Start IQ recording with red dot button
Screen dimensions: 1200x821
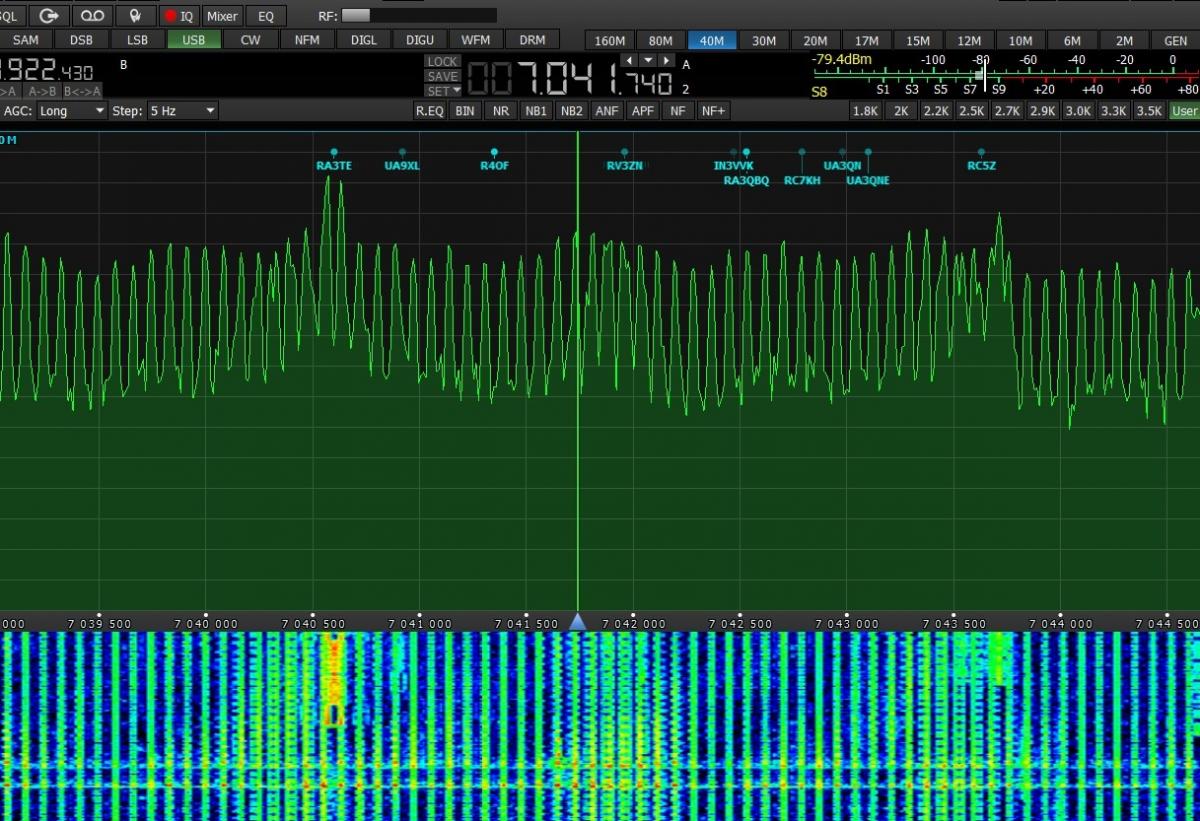tap(179, 16)
